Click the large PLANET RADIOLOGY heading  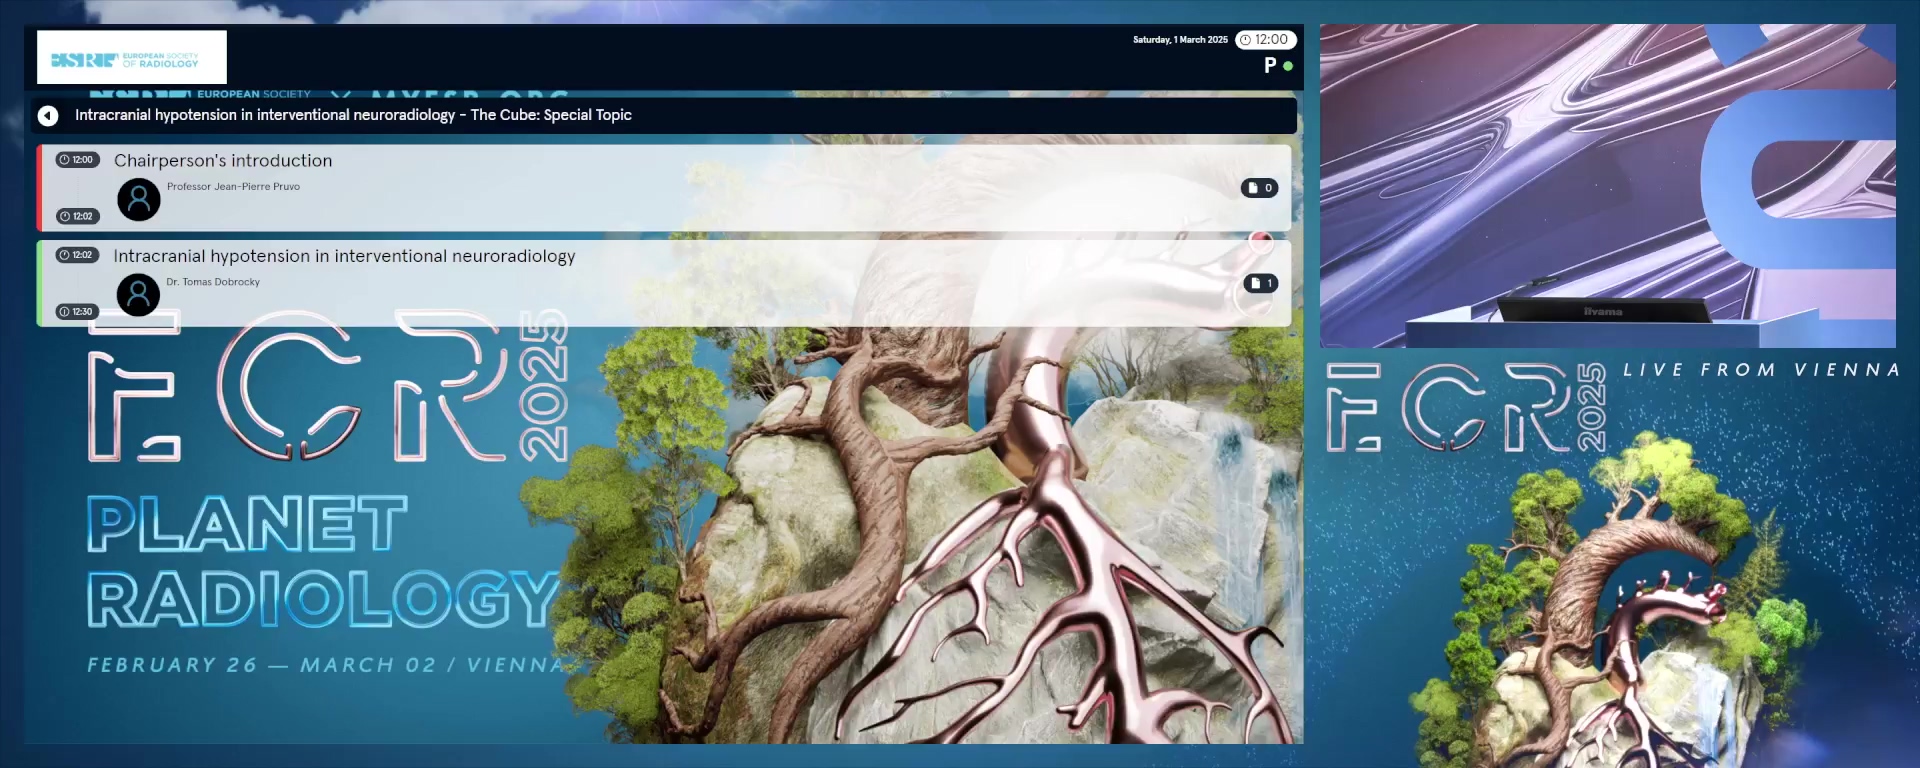click(323, 562)
